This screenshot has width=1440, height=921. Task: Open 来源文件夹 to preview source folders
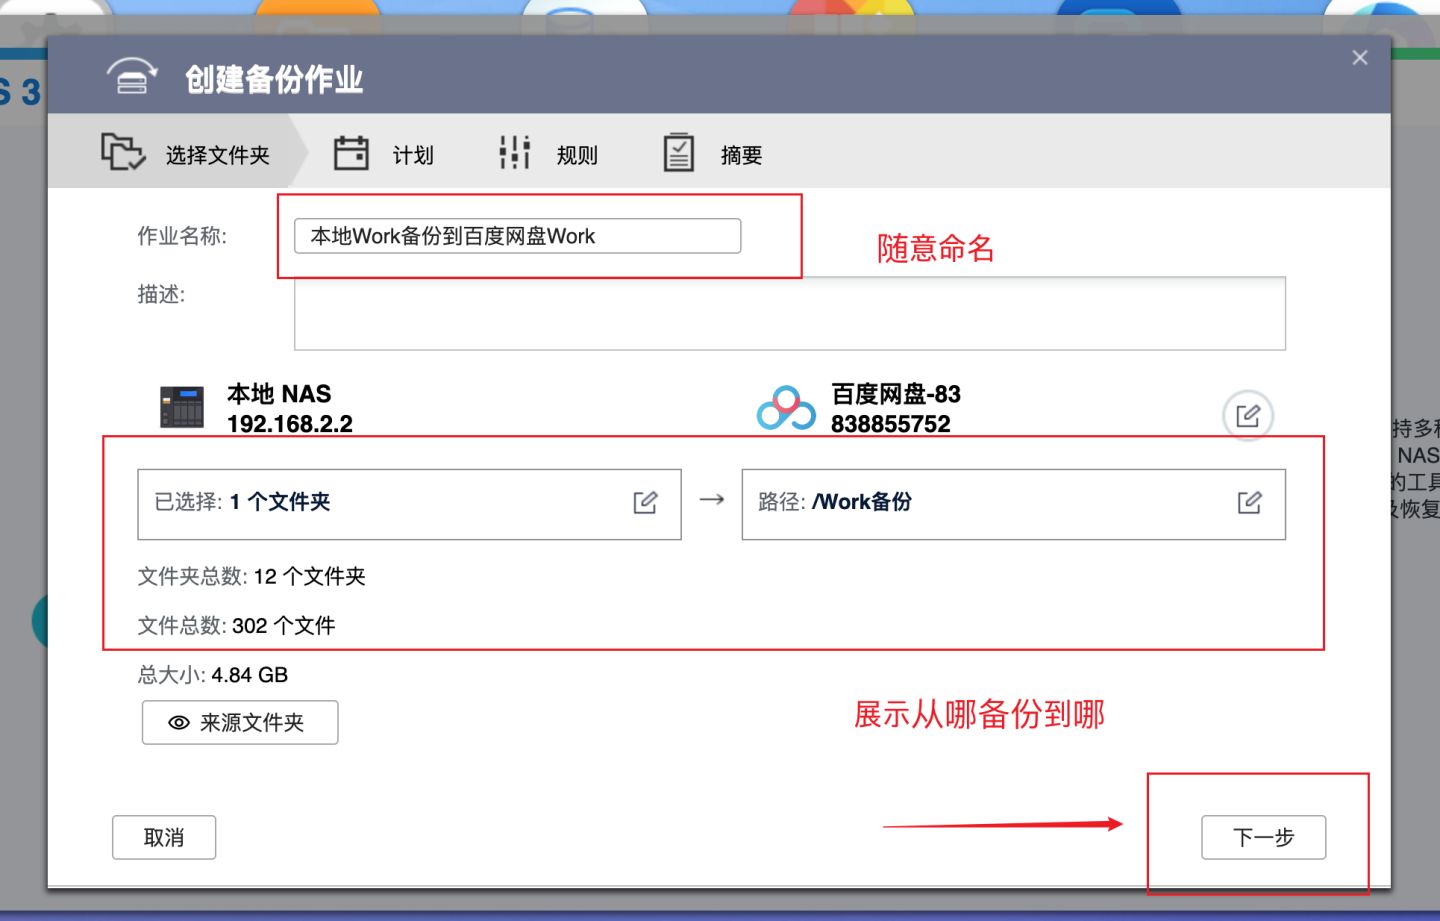coord(239,722)
